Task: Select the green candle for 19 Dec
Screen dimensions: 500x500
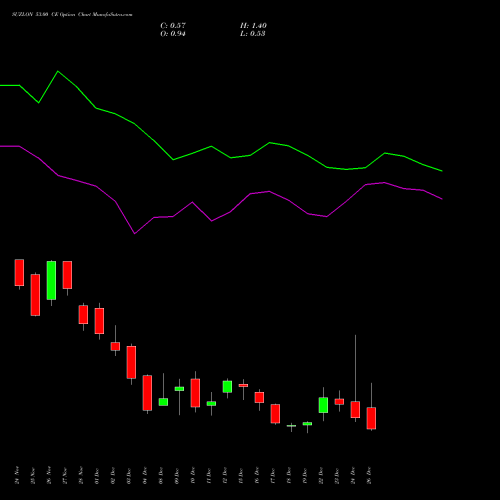Action: pyautogui.click(x=307, y=424)
